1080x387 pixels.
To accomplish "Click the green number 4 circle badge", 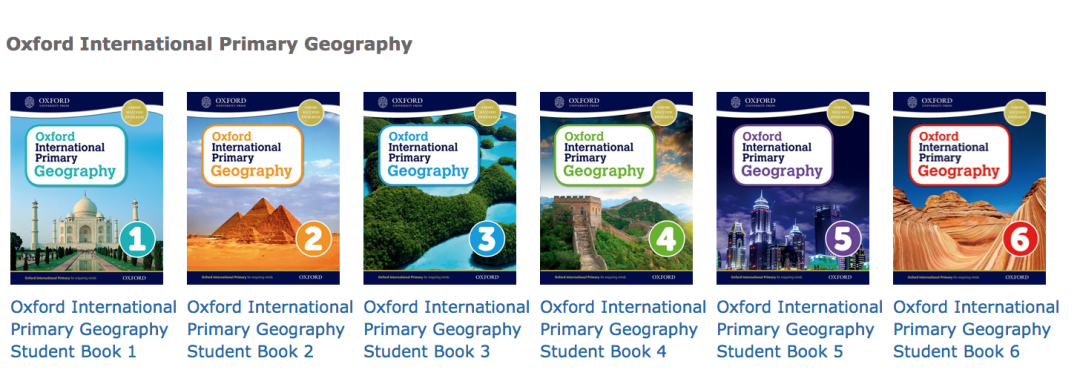I will (667, 240).
